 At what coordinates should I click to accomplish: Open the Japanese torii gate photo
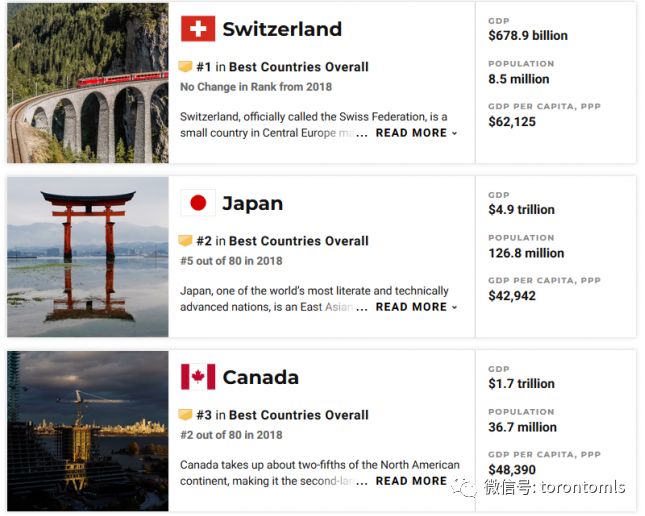88,257
